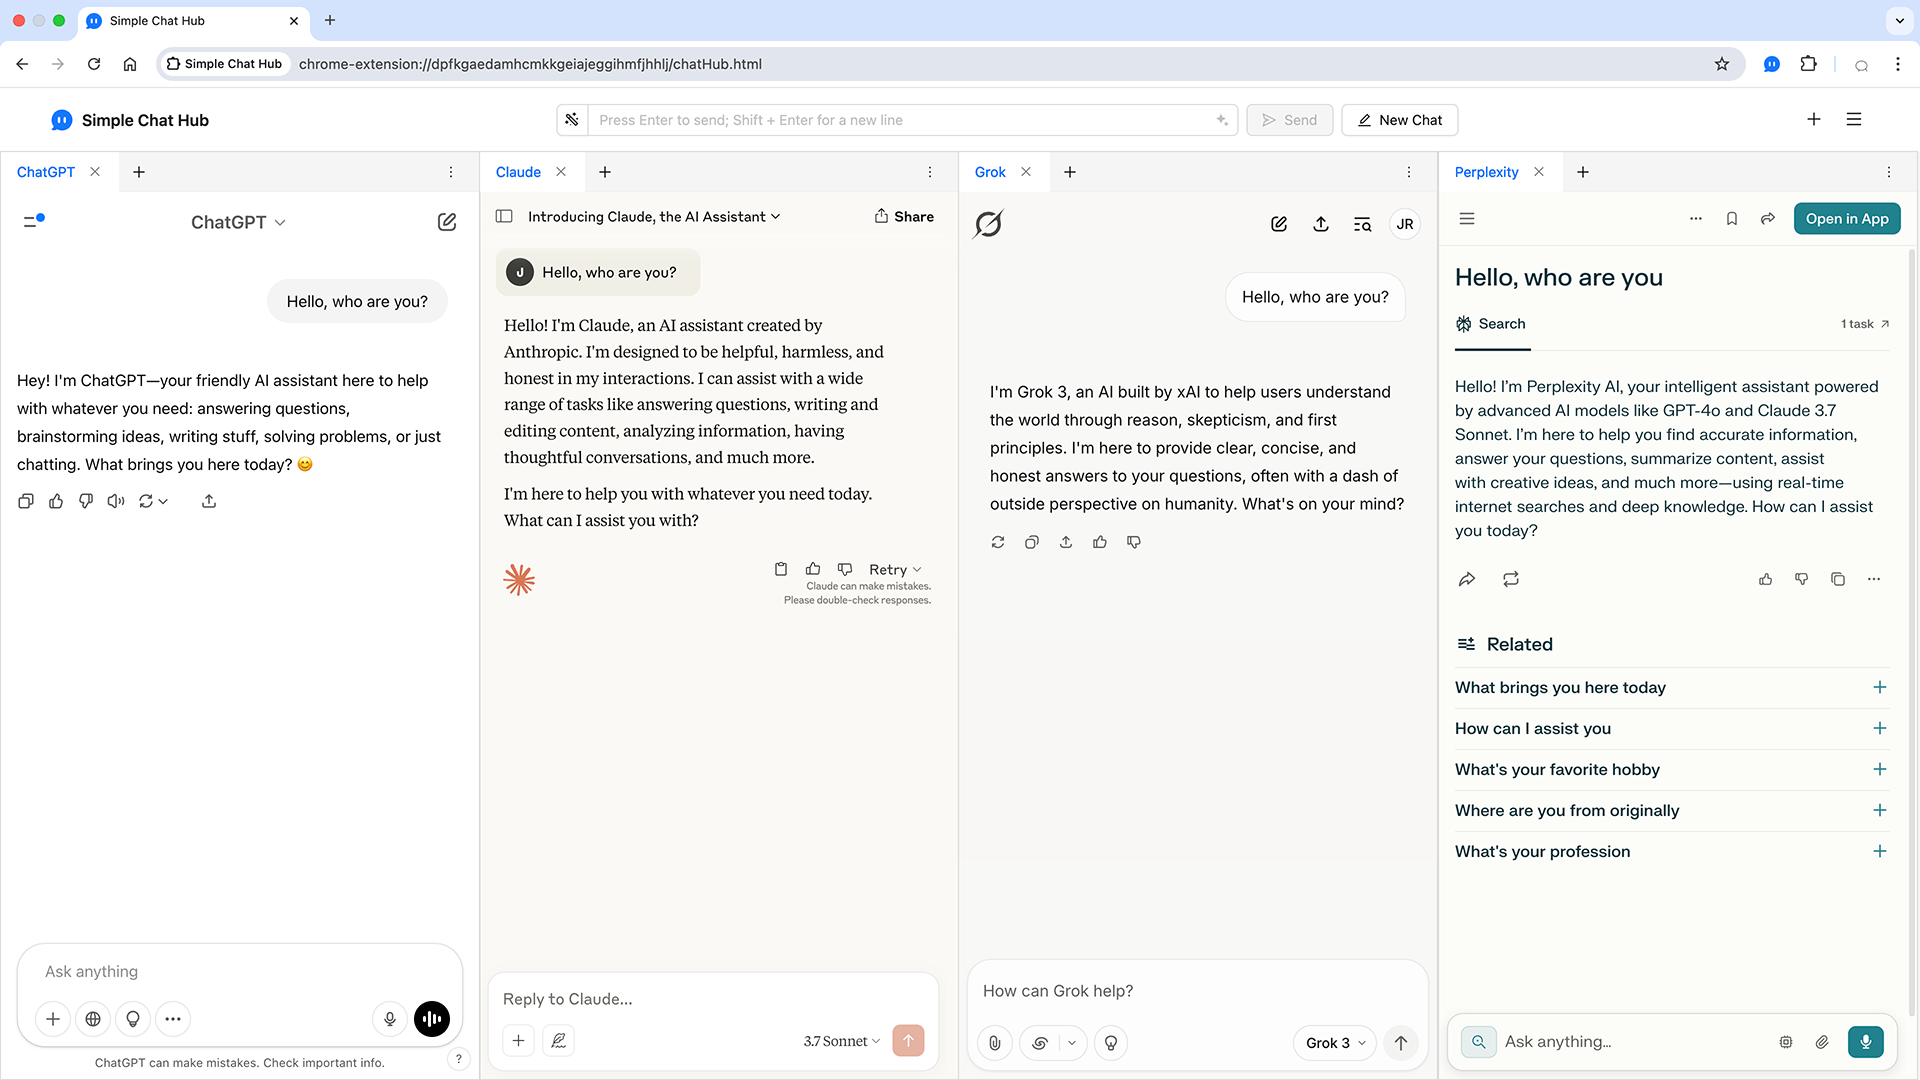The width and height of the screenshot is (1920, 1080).
Task: Open the Grok 3 model selector
Action: [x=1335, y=1043]
